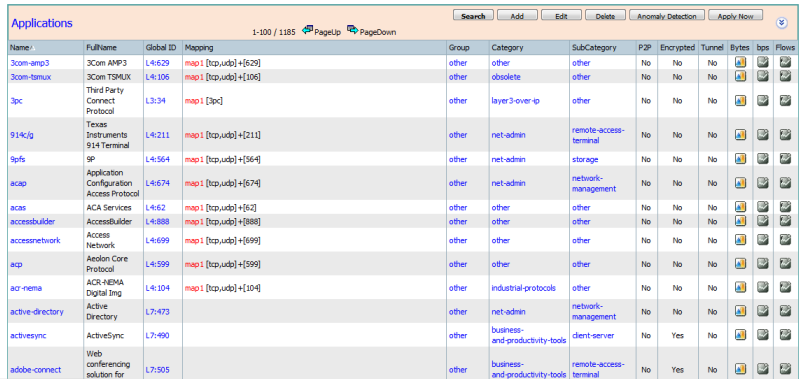Sort by SubCategory column header
This screenshot has height=379, width=805.
(594, 47)
